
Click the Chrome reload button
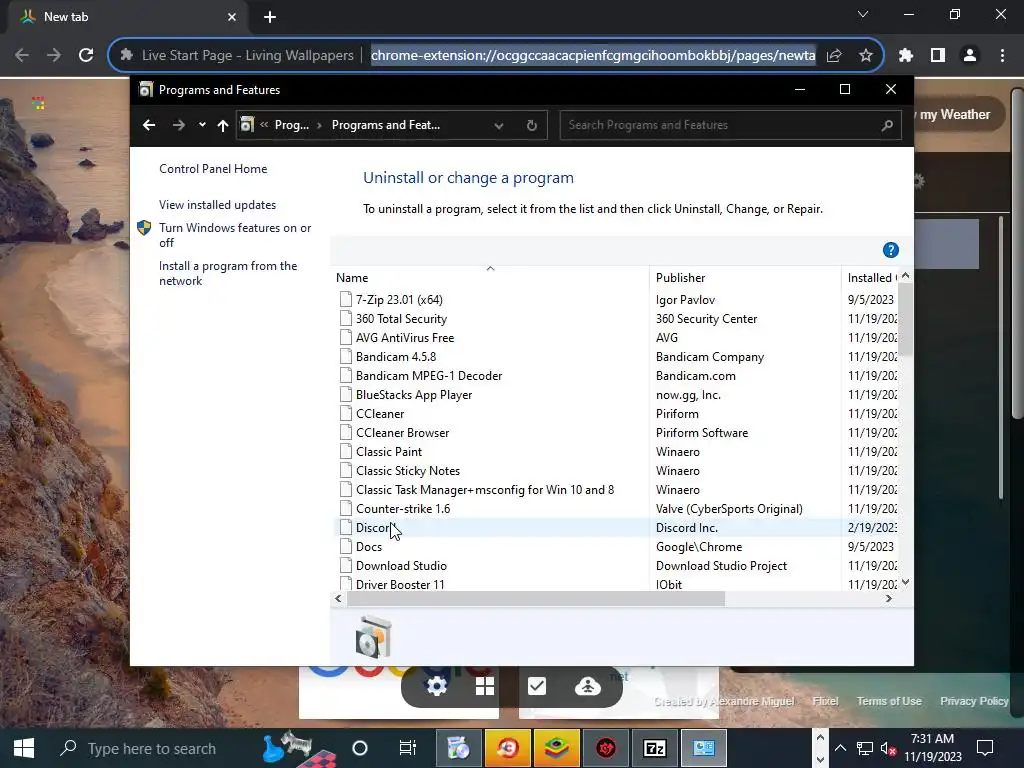pos(86,55)
